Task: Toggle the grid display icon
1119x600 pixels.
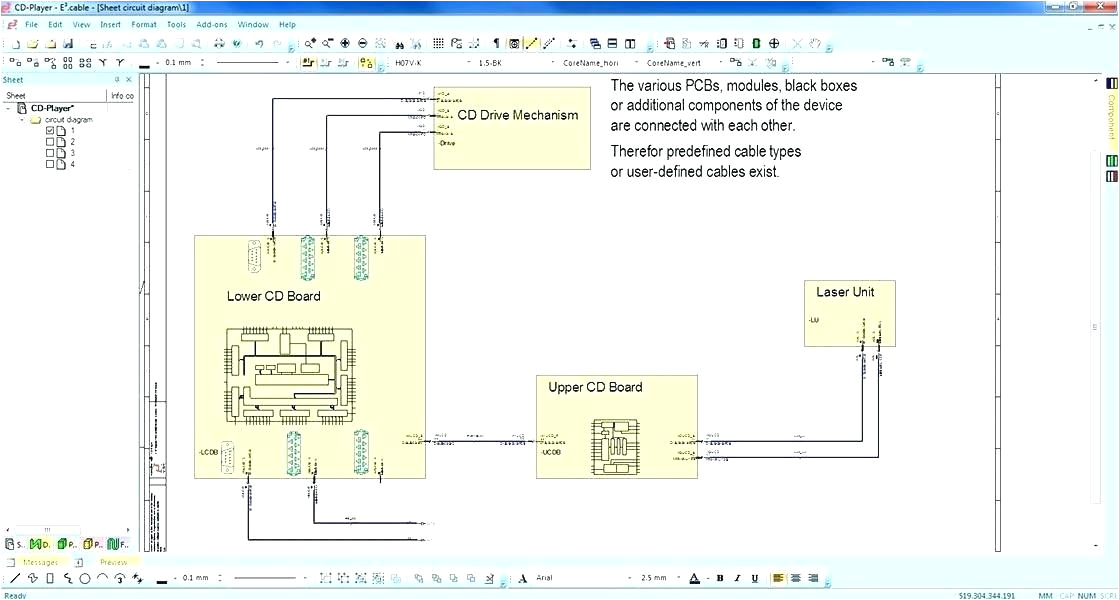Action: pyautogui.click(x=438, y=44)
